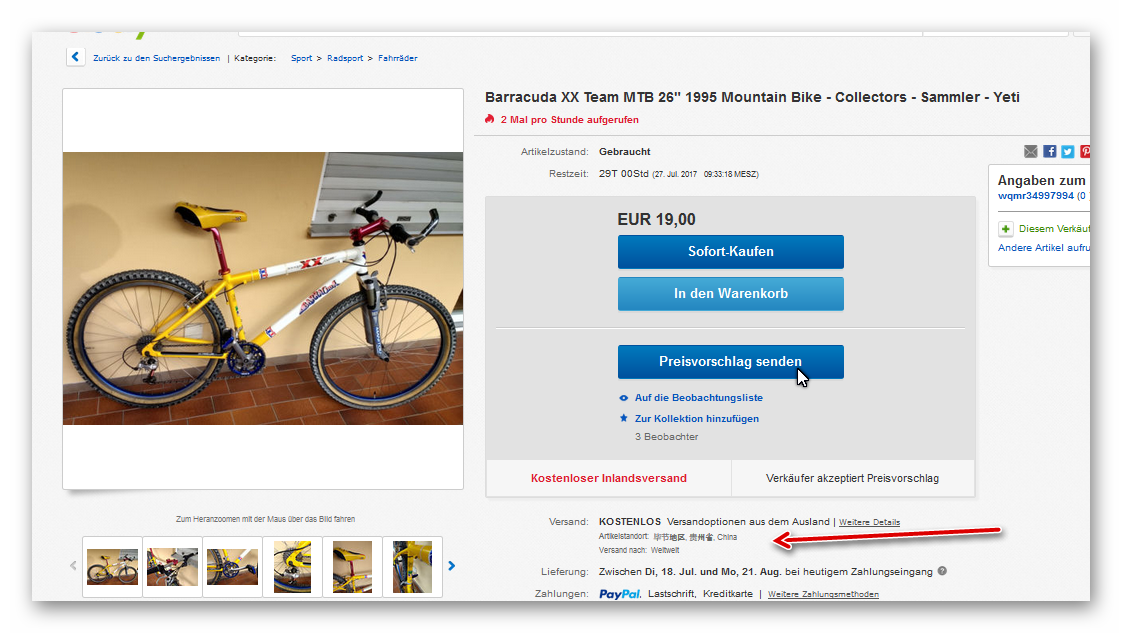Select the yellow saddle thumbnail
The image size is (1122, 633).
pos(352,567)
